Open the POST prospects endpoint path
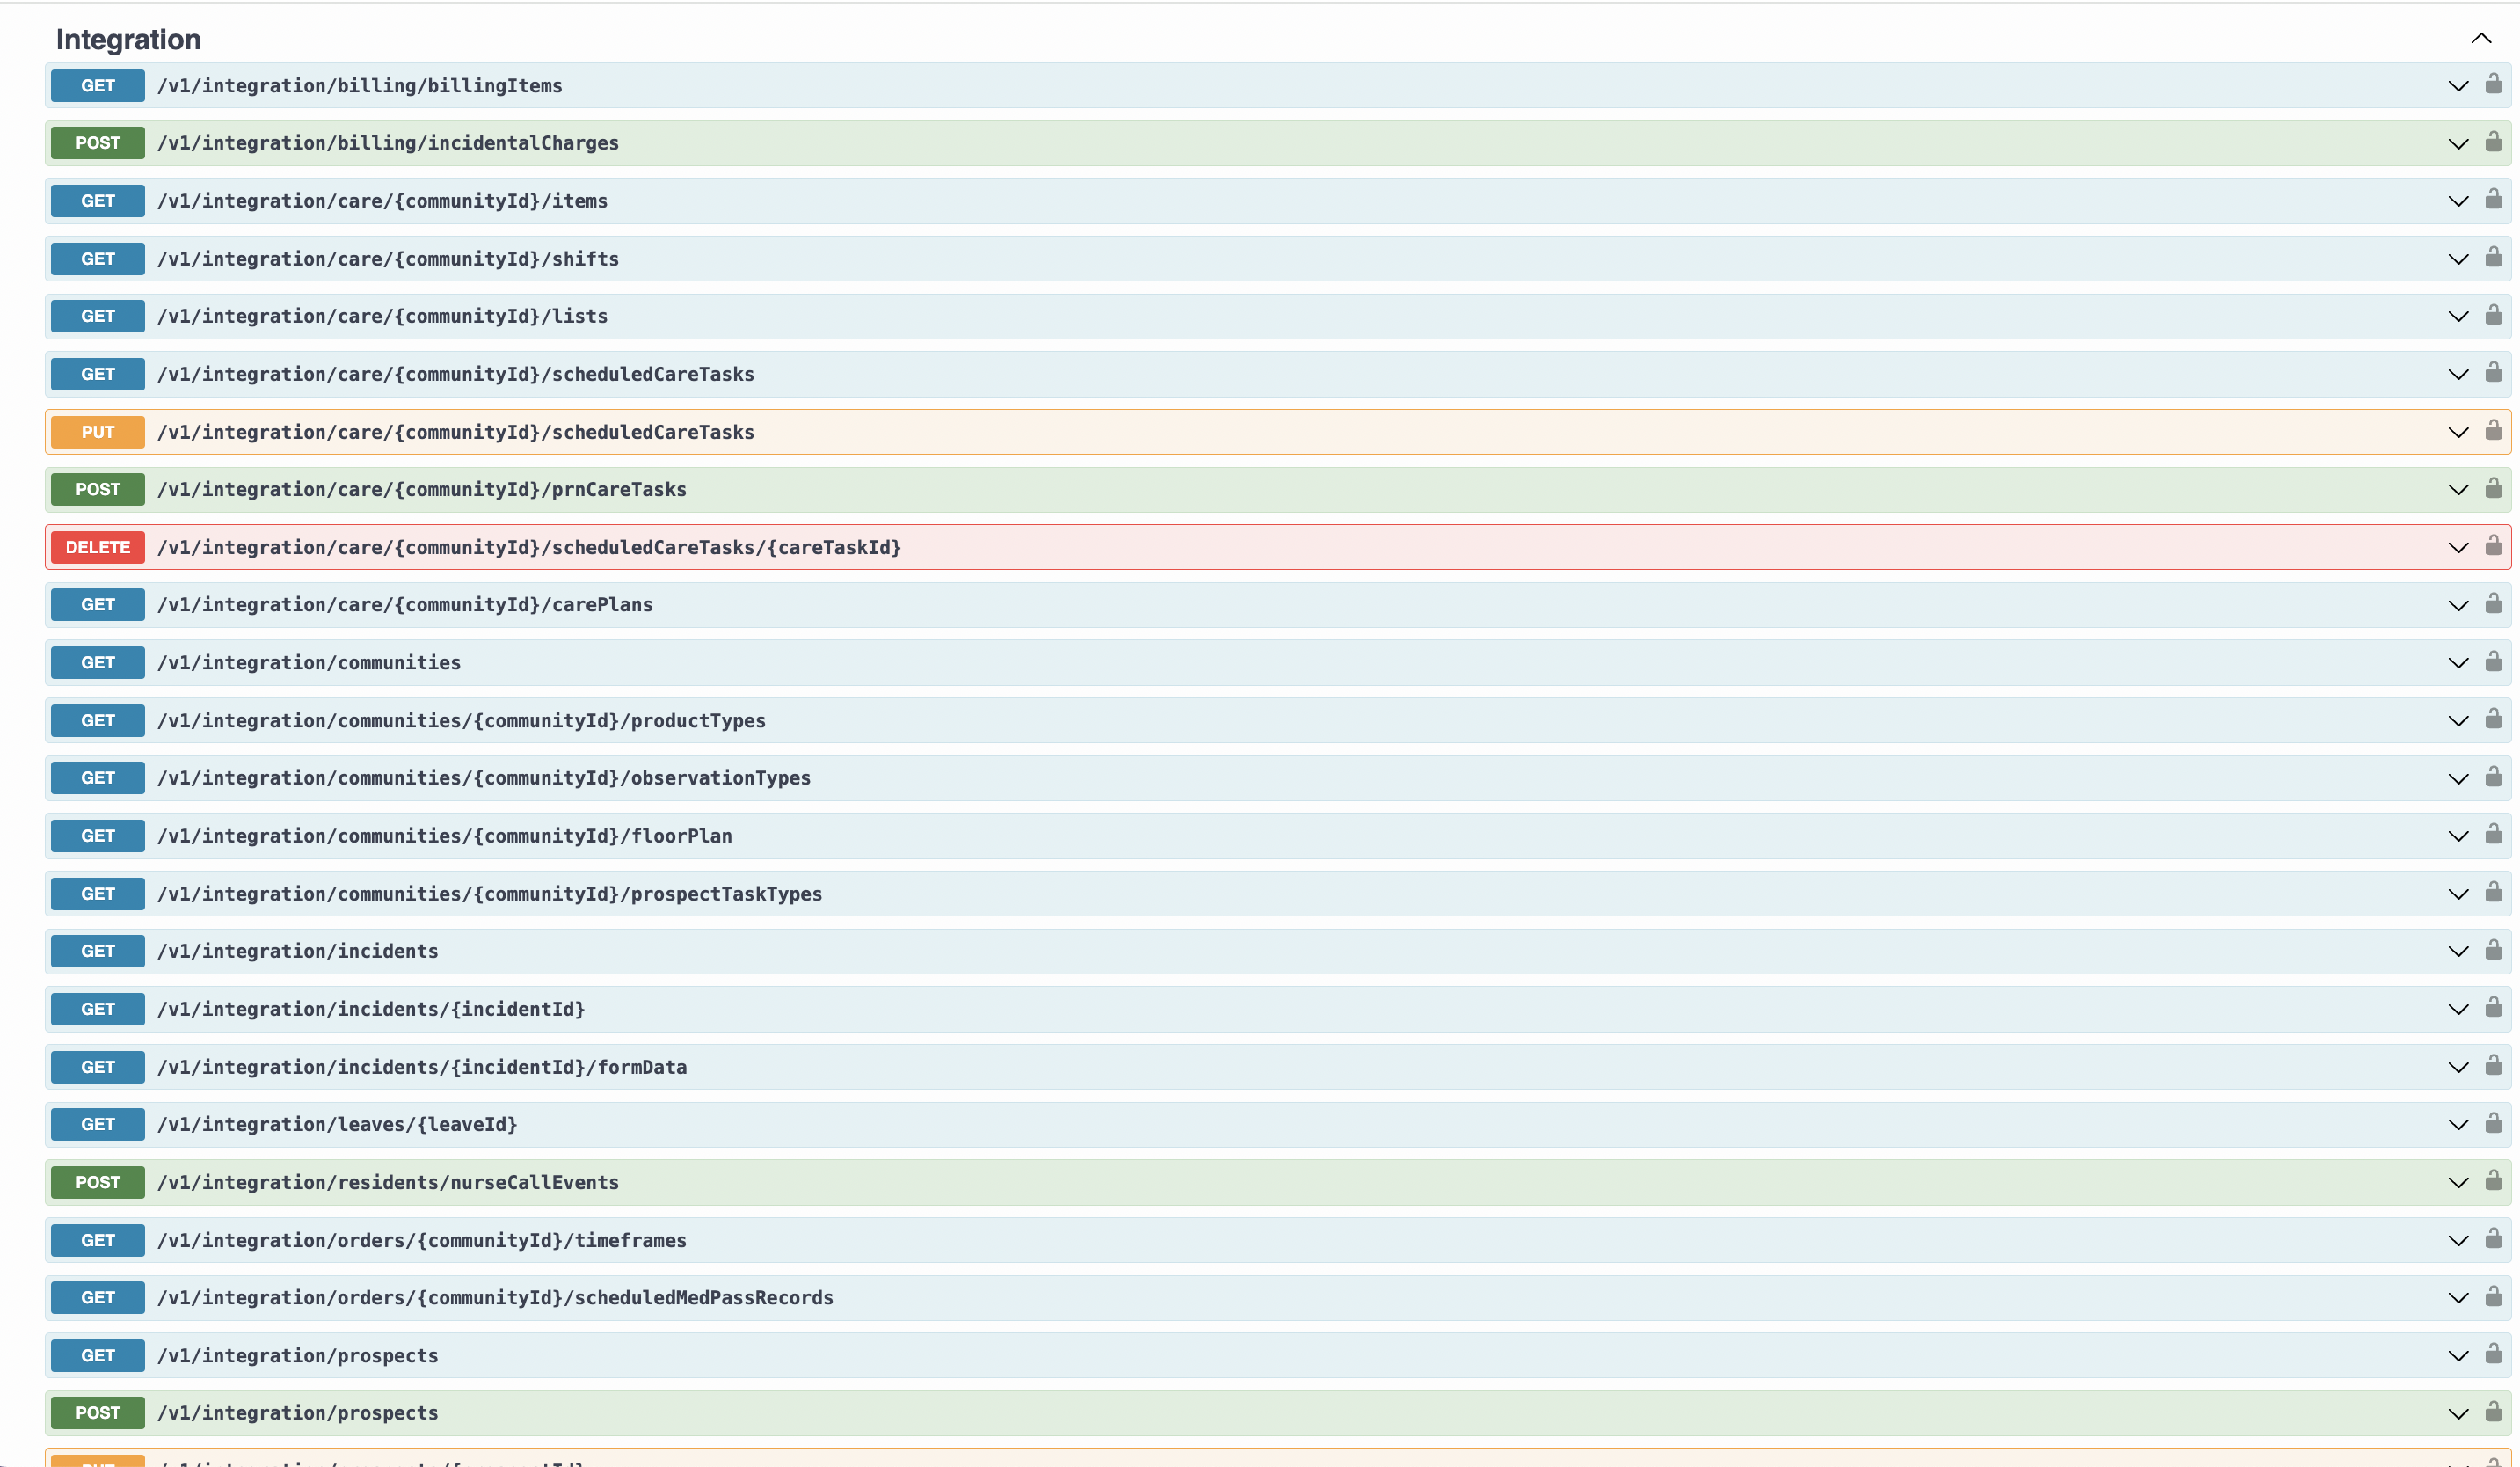The image size is (2520, 1467). point(298,1413)
